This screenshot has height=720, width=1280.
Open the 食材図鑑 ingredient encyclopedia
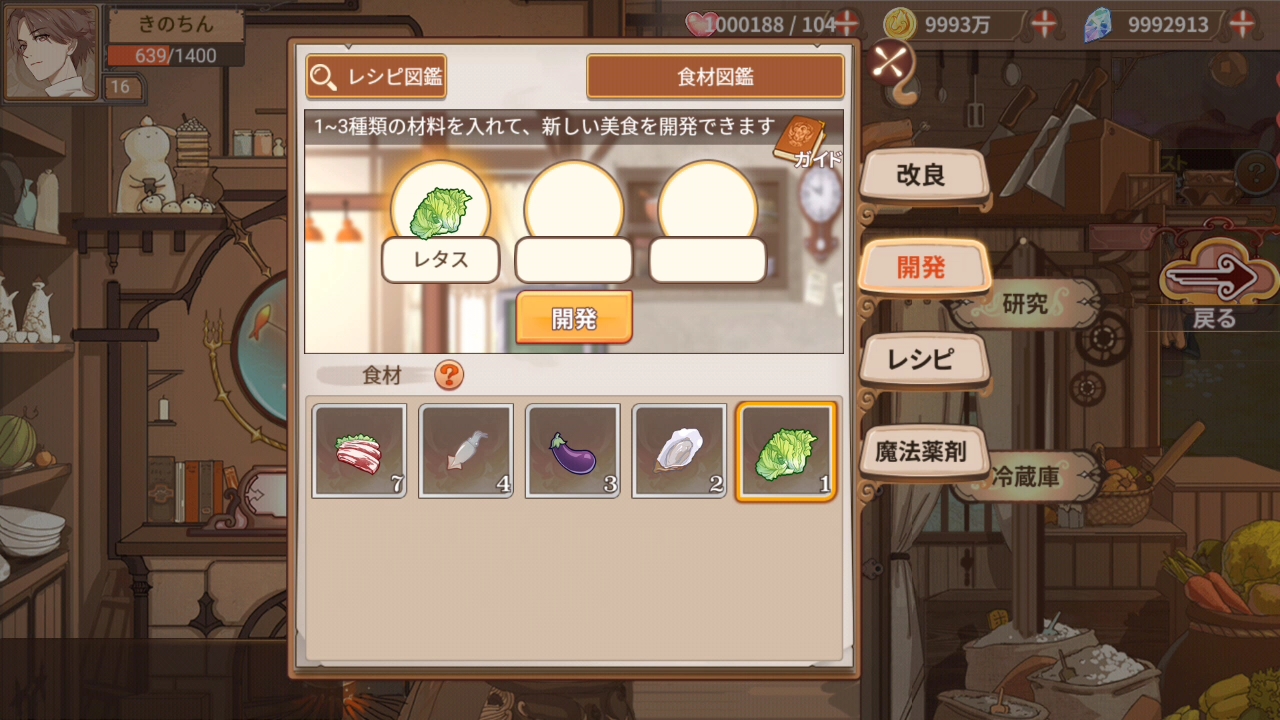coord(715,77)
